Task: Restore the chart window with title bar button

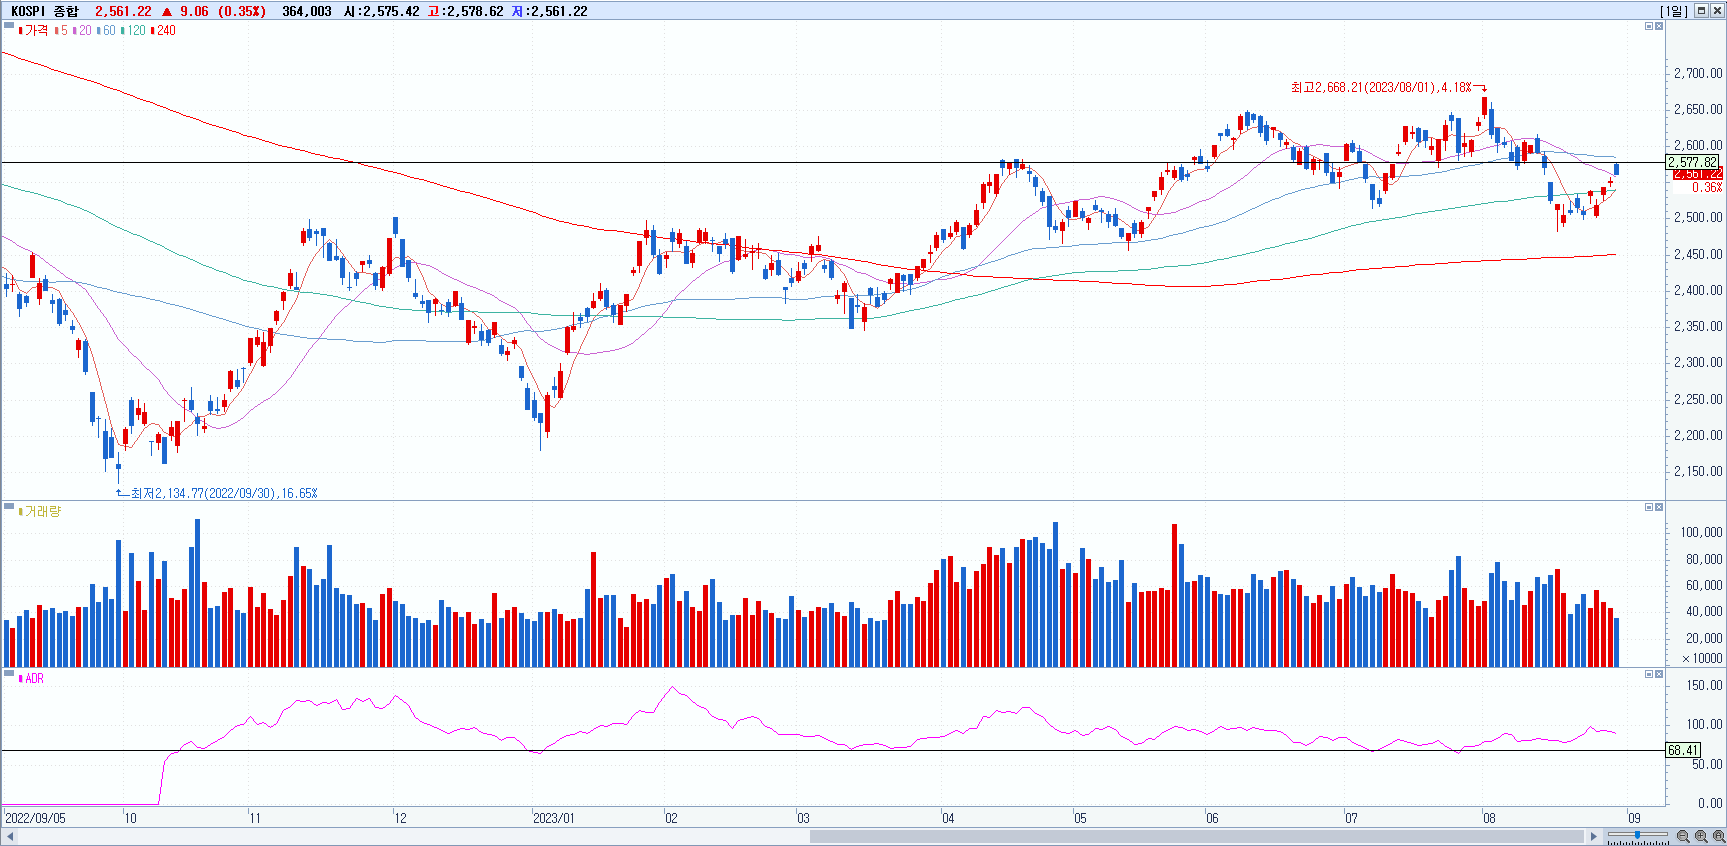Action: click(1701, 11)
